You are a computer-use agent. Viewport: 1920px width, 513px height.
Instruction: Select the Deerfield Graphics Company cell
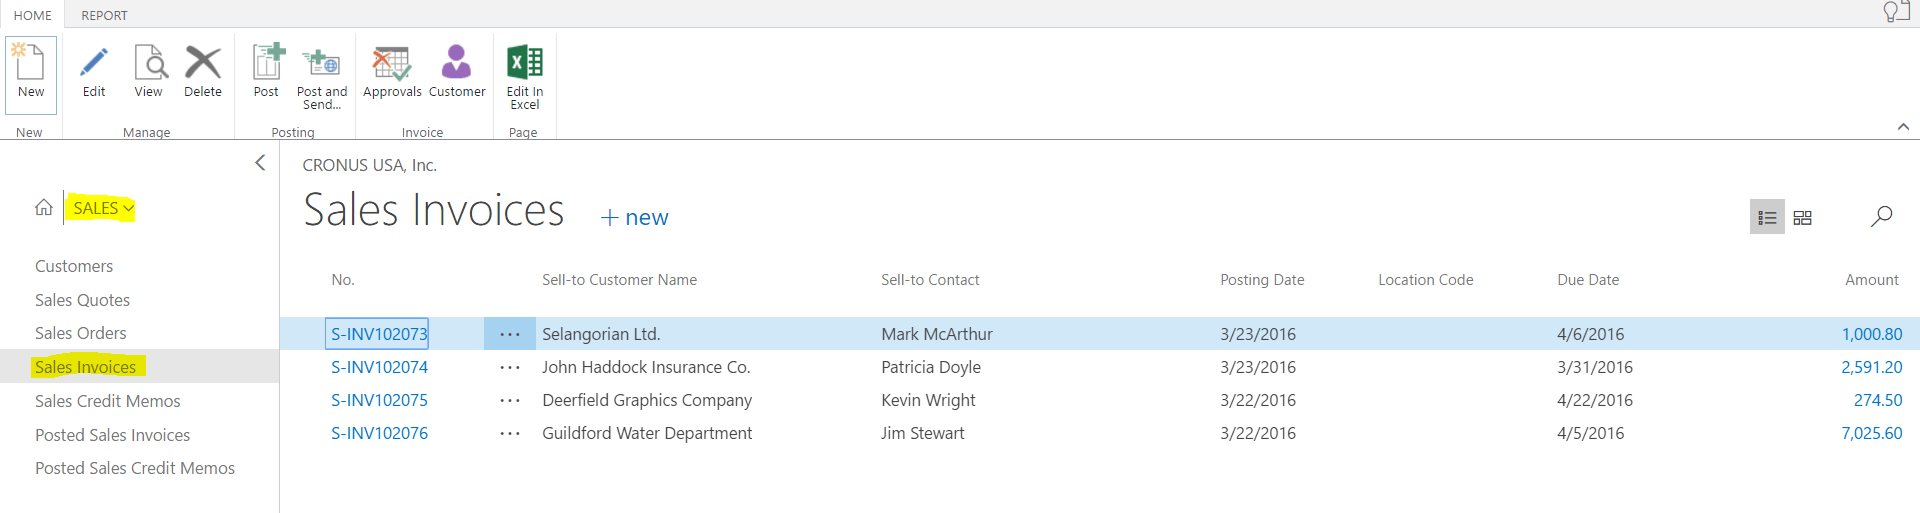click(x=647, y=400)
